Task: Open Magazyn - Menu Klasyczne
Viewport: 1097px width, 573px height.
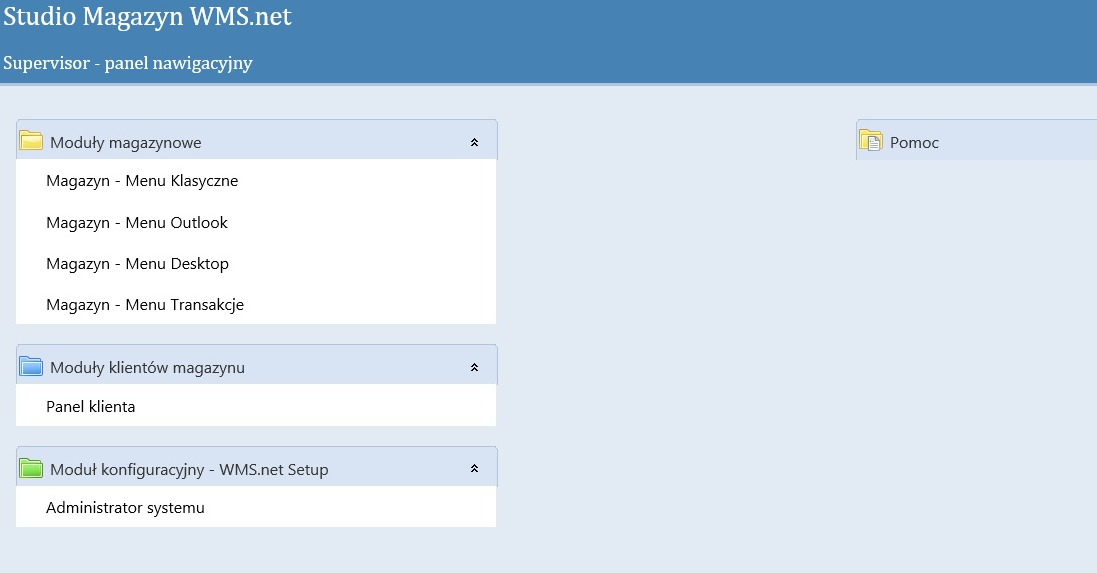Action: [142, 181]
